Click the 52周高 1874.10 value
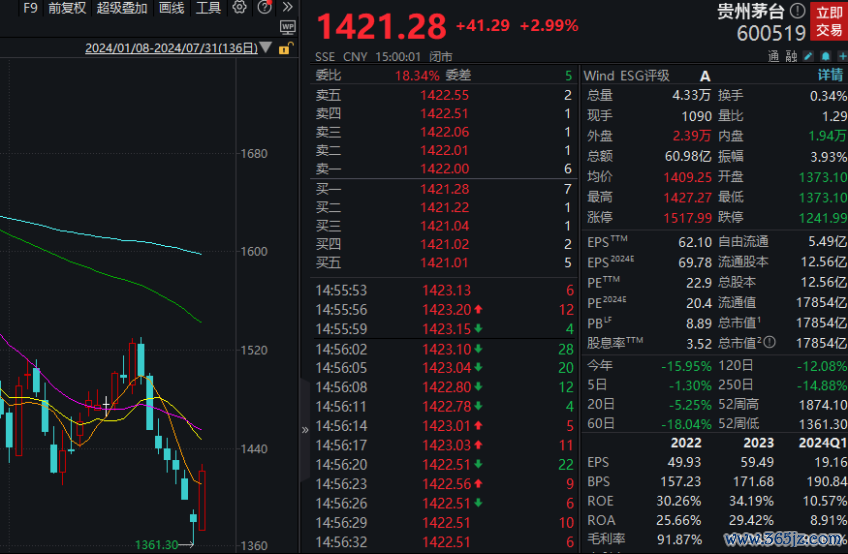Viewport: 848px width, 554px height. (x=823, y=405)
